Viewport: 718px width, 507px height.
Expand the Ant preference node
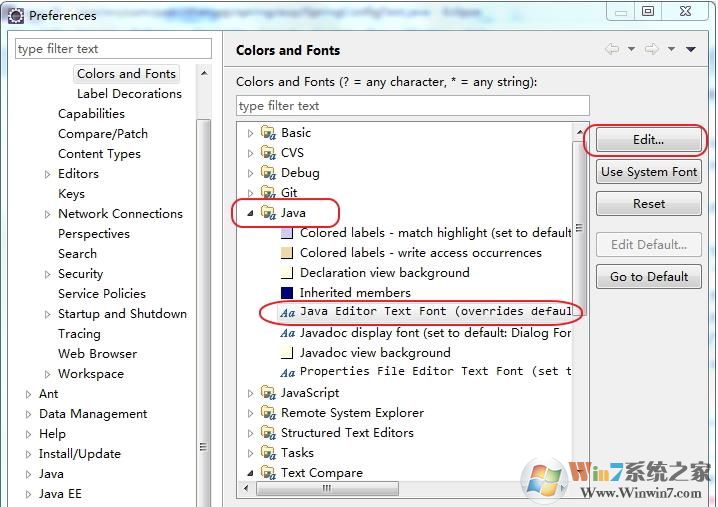[28, 394]
